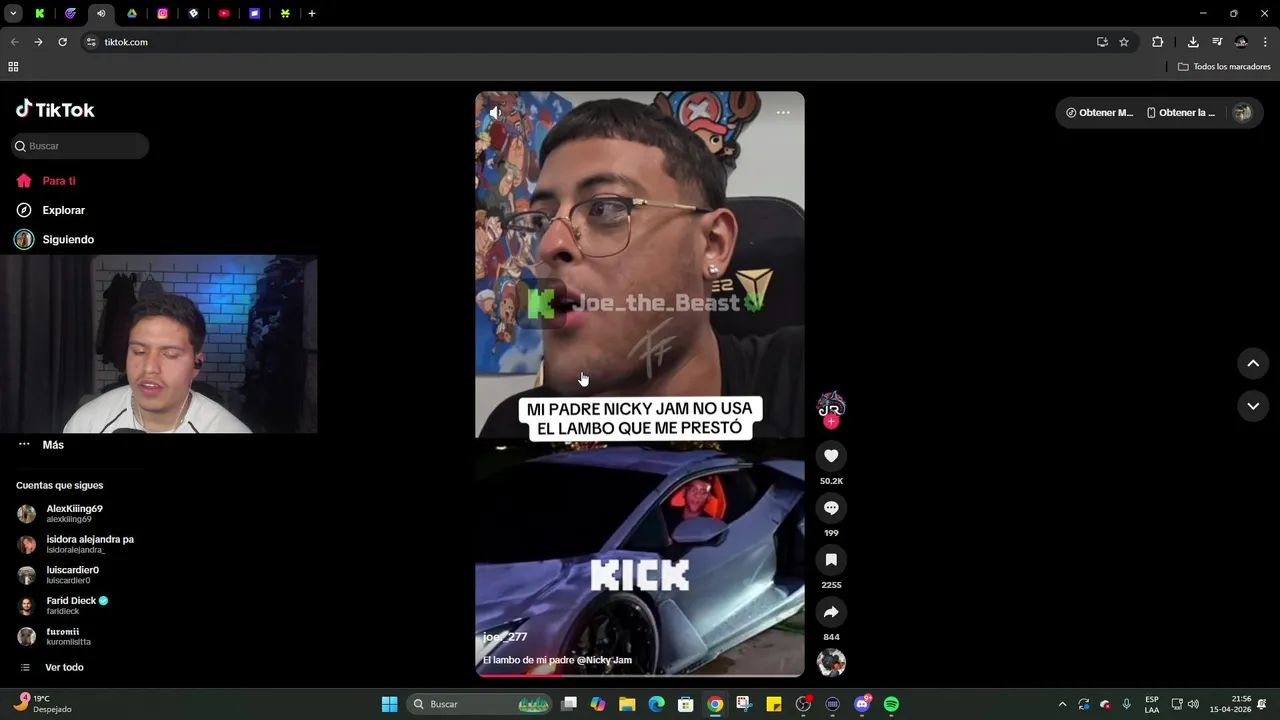Go to previous video with up chevron
1280x720 pixels.
coord(1253,363)
